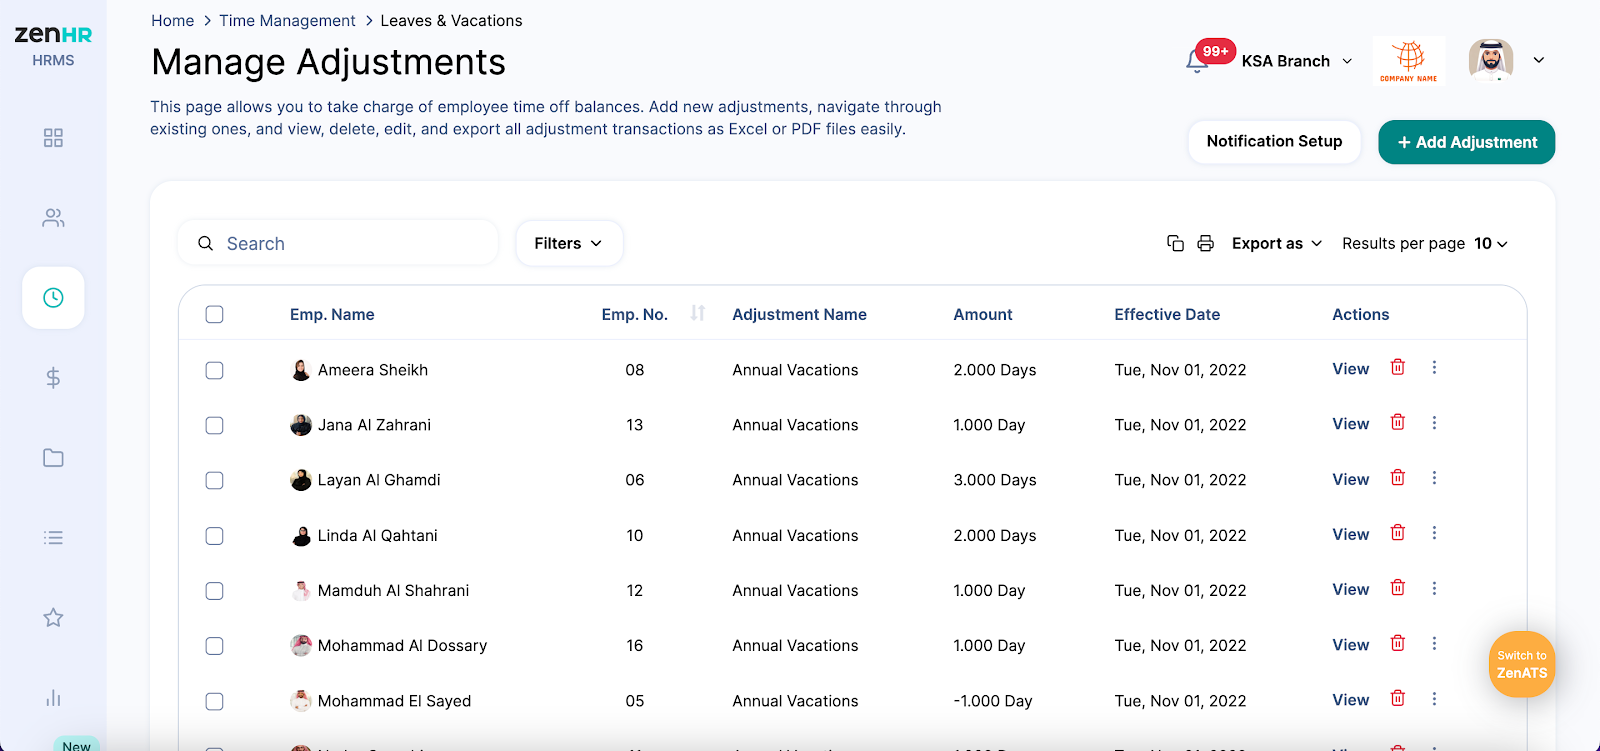Check the box for Jana Al Zahrani
The image size is (1600, 751).
214,425
